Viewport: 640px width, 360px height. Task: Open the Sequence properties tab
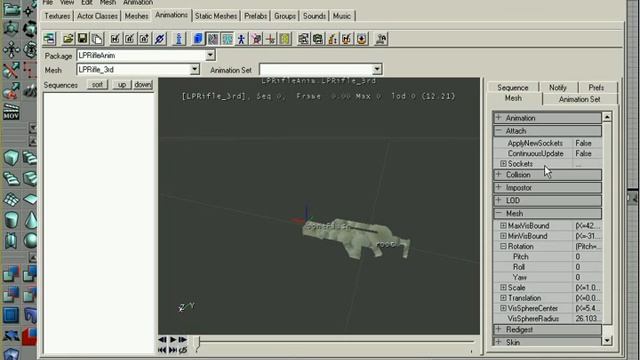513,87
